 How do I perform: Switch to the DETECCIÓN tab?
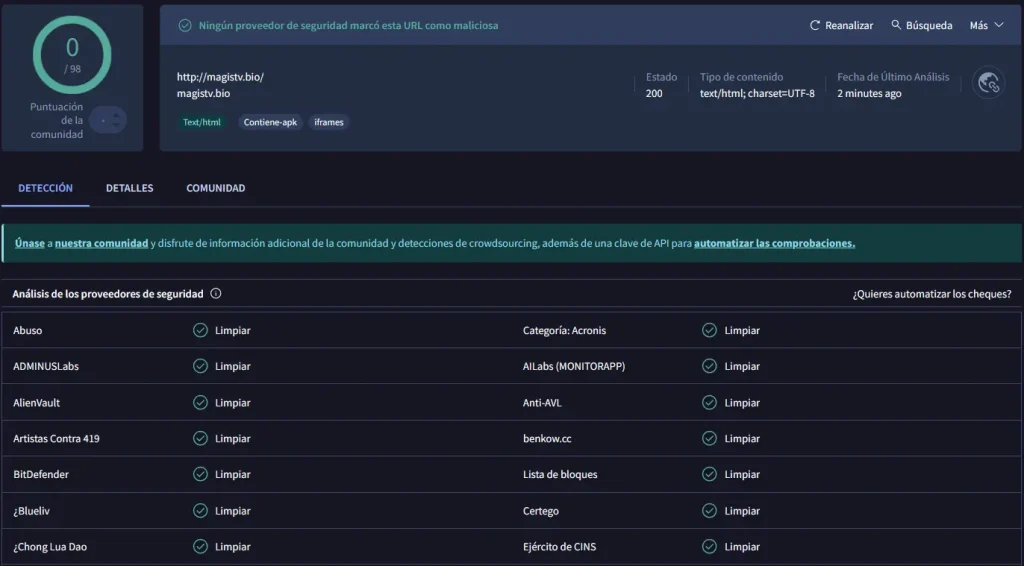(45, 188)
